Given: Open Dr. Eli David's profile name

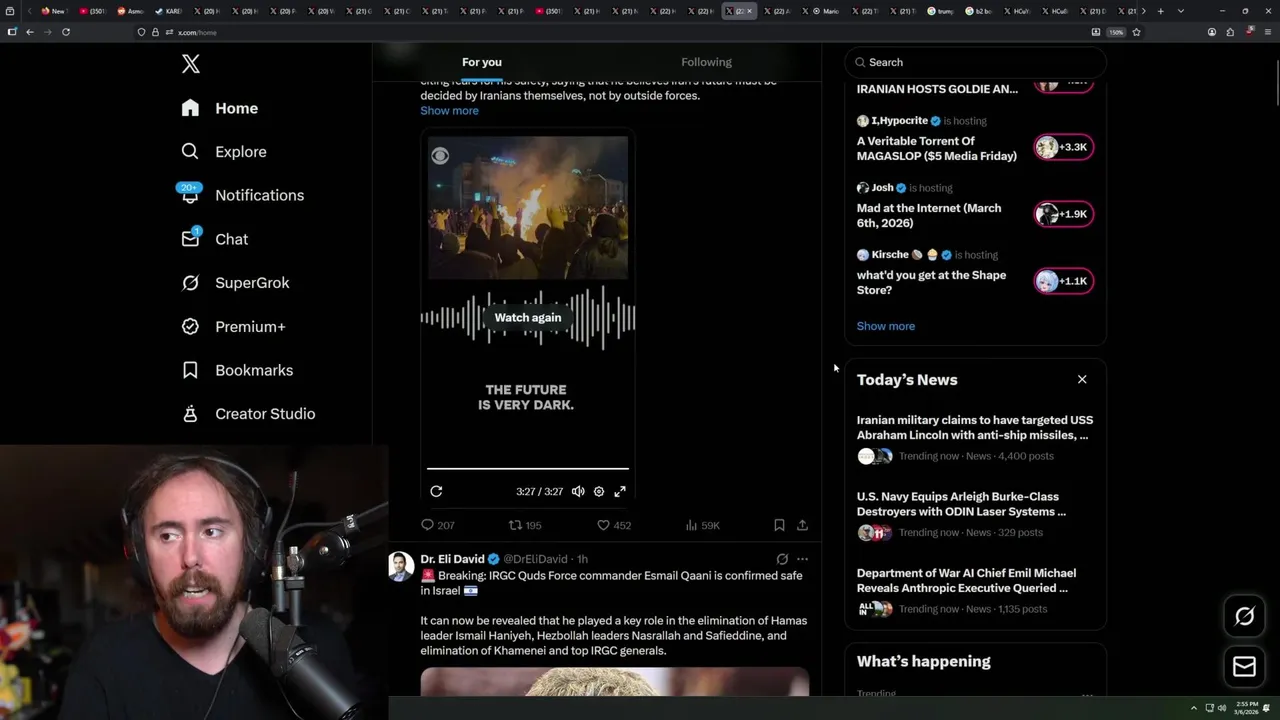Looking at the screenshot, I should click(x=452, y=559).
